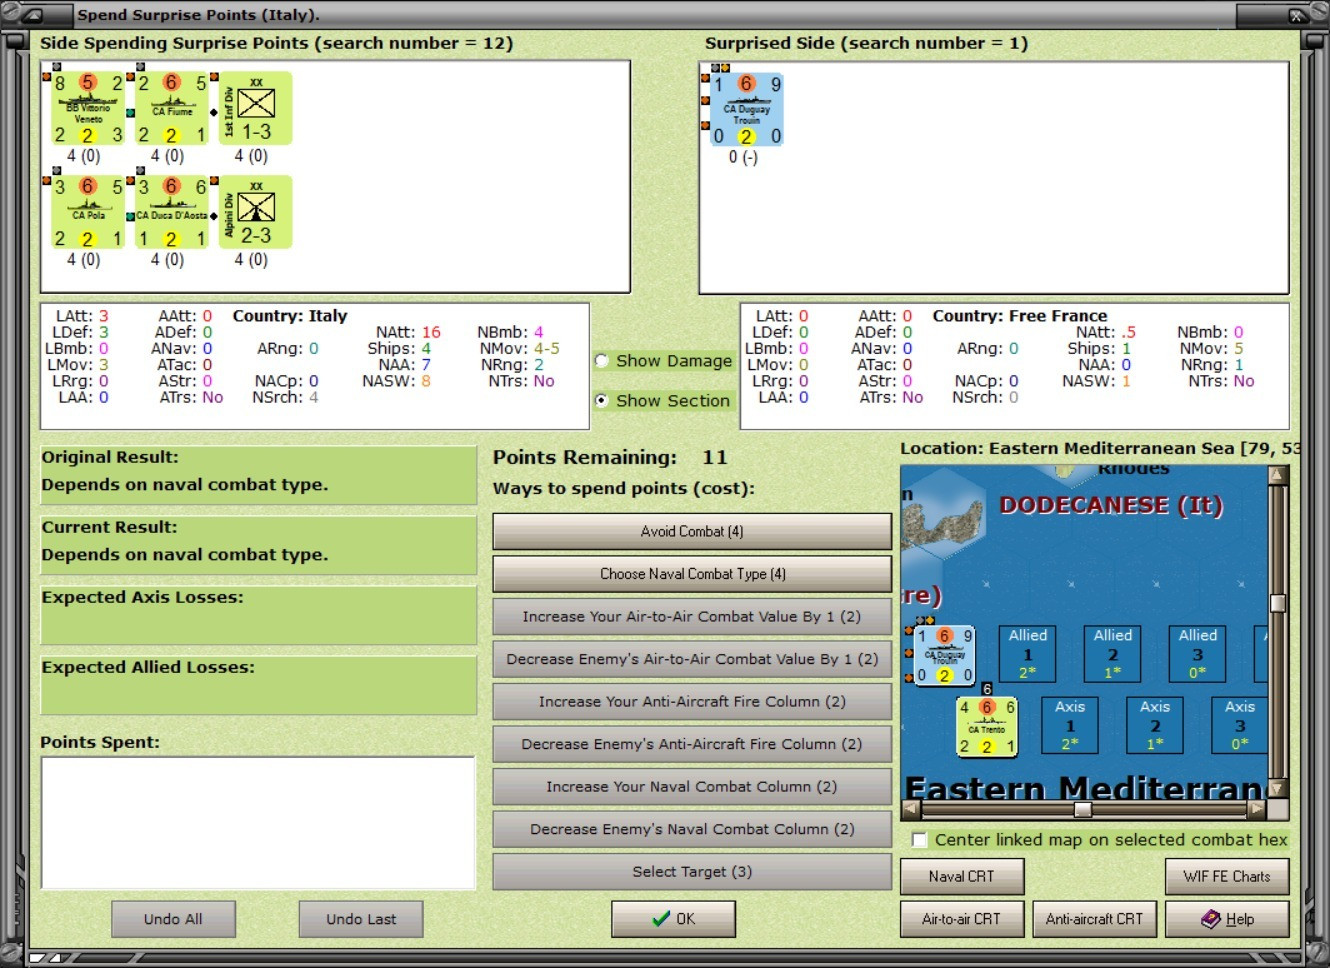Click the Allied 1 sea box on map

1028,654
